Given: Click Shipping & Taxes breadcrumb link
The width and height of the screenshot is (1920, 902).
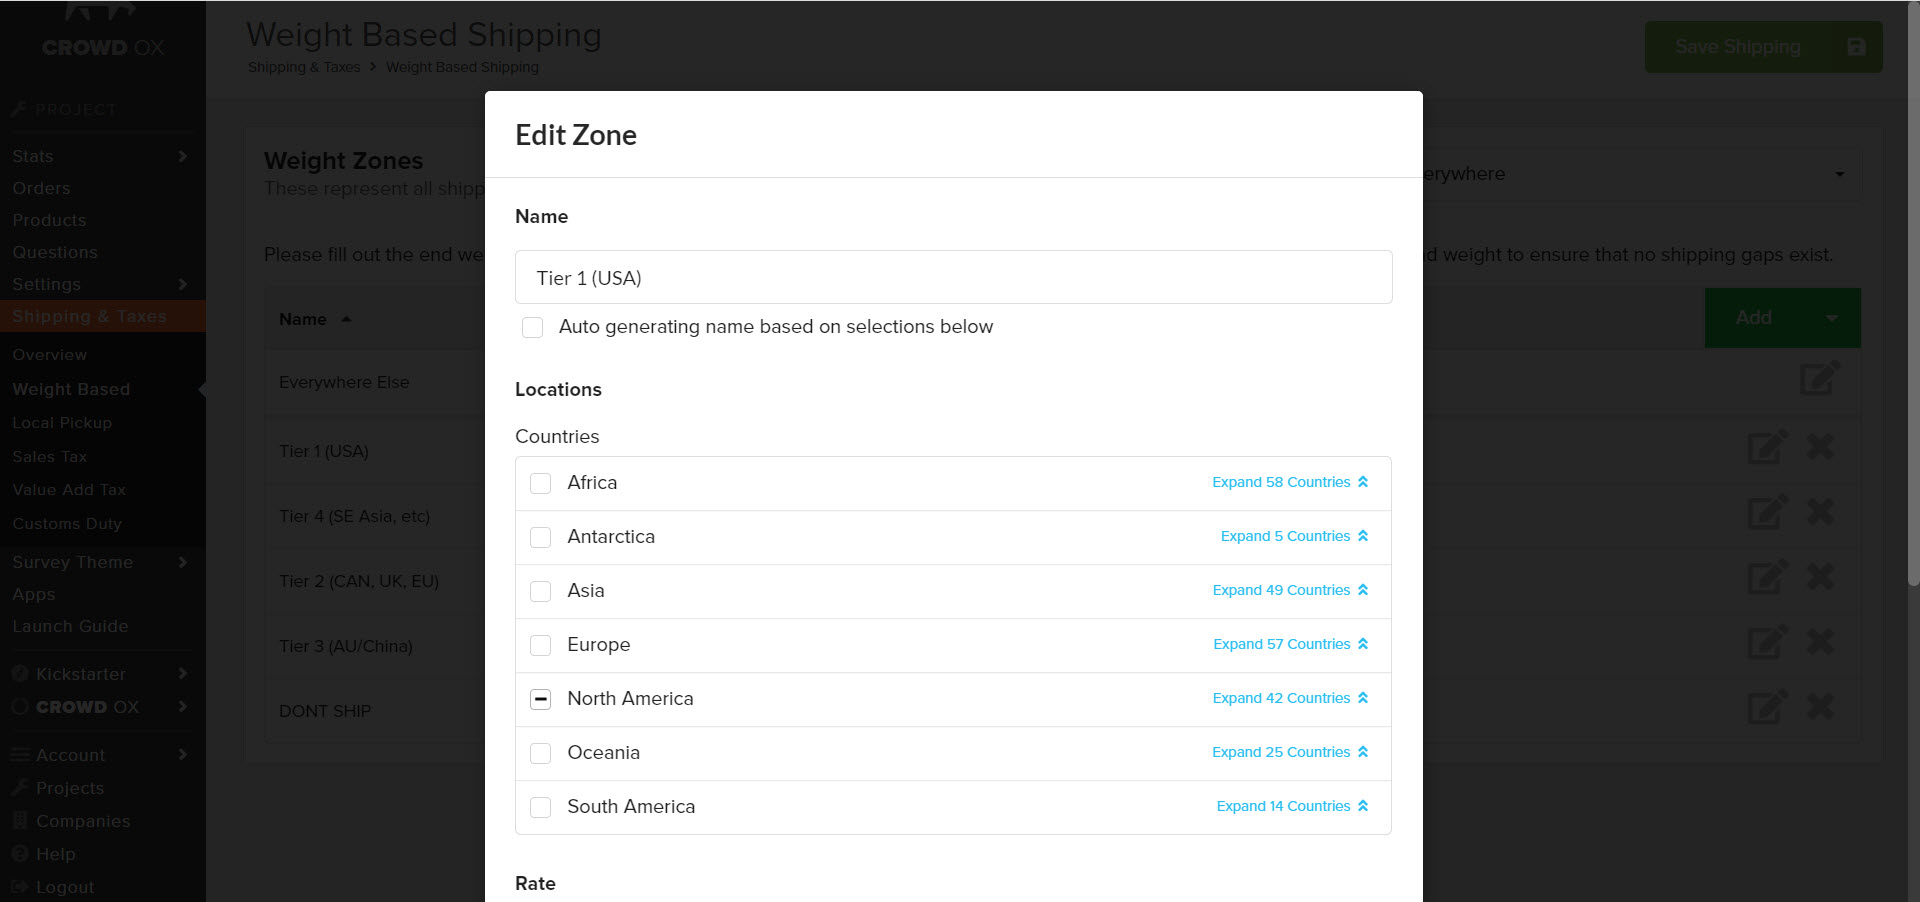Looking at the screenshot, I should click(x=304, y=67).
